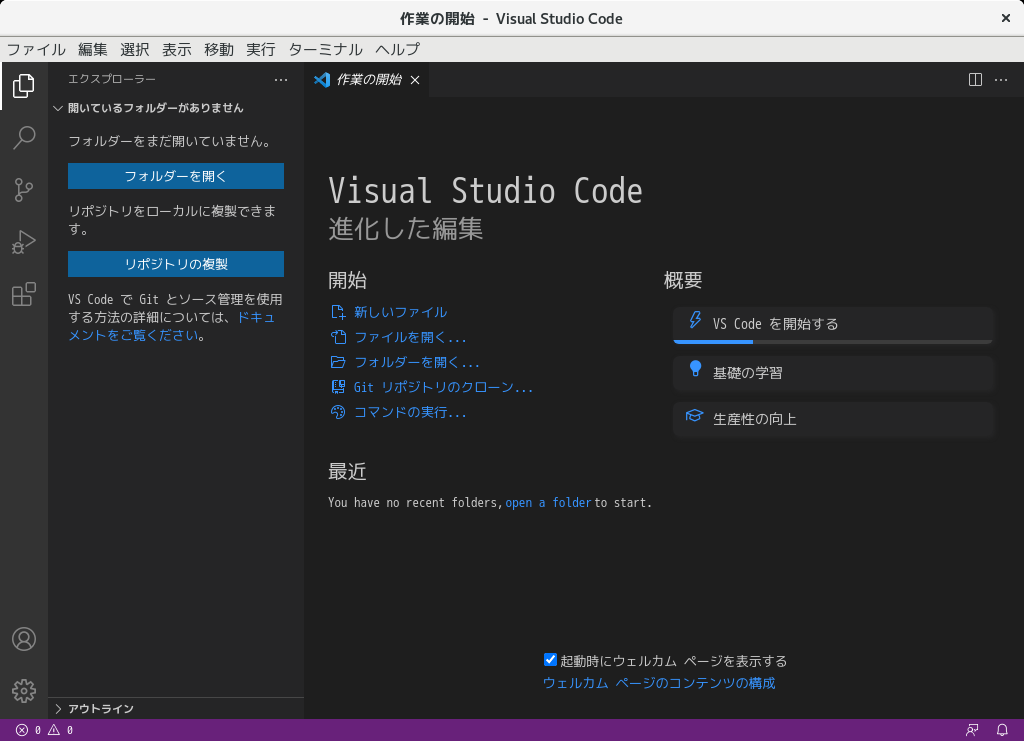The width and height of the screenshot is (1024, 741).
Task: Click the lightbulb icon beside 基礎の学習
Action: [x=695, y=369]
